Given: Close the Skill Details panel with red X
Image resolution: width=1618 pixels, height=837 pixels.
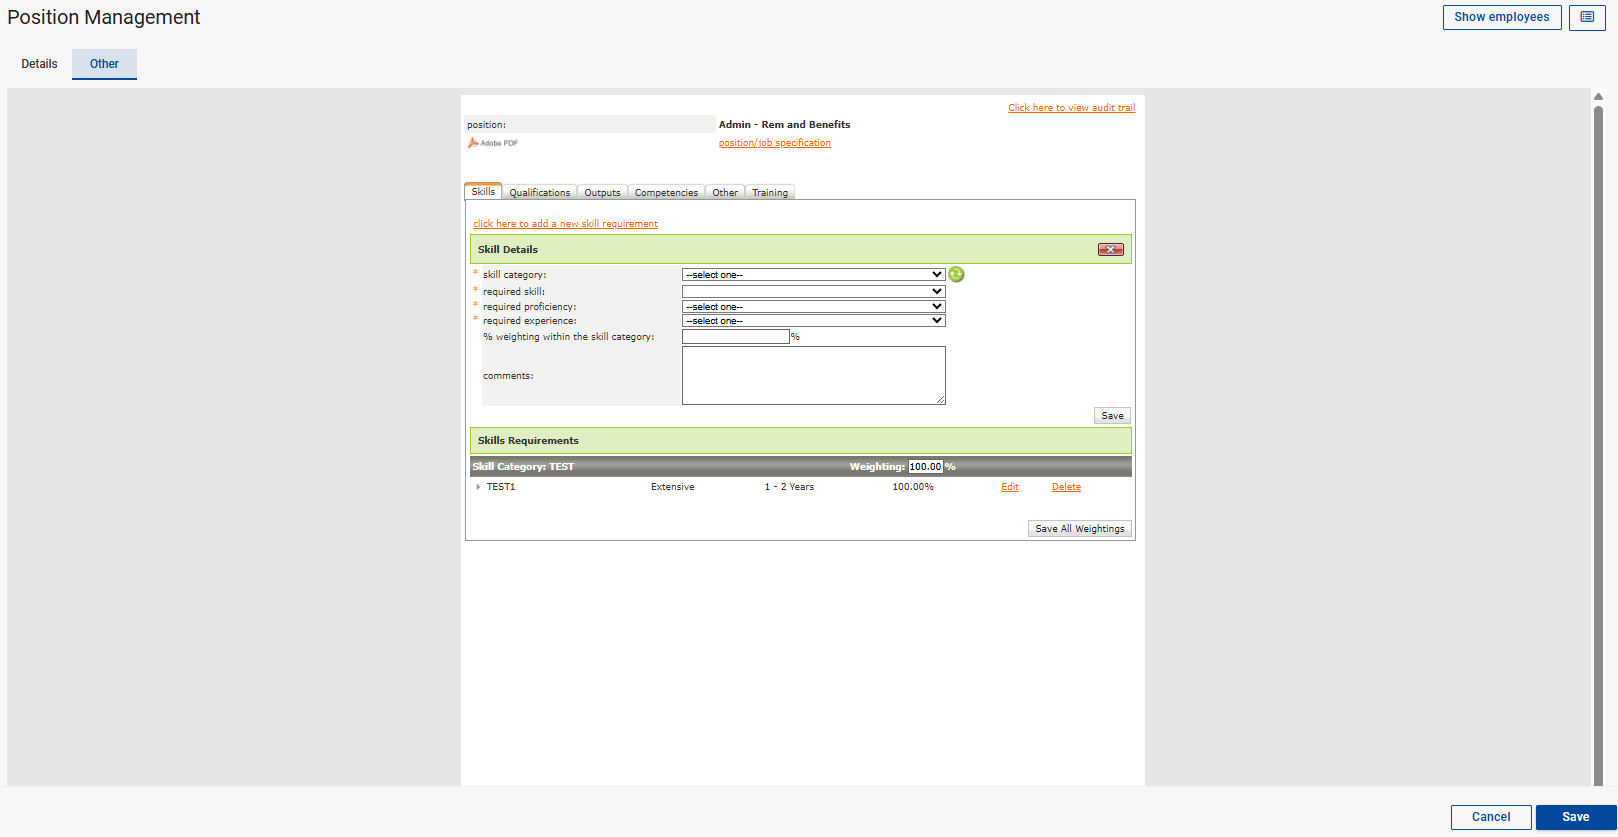Looking at the screenshot, I should click(x=1110, y=250).
